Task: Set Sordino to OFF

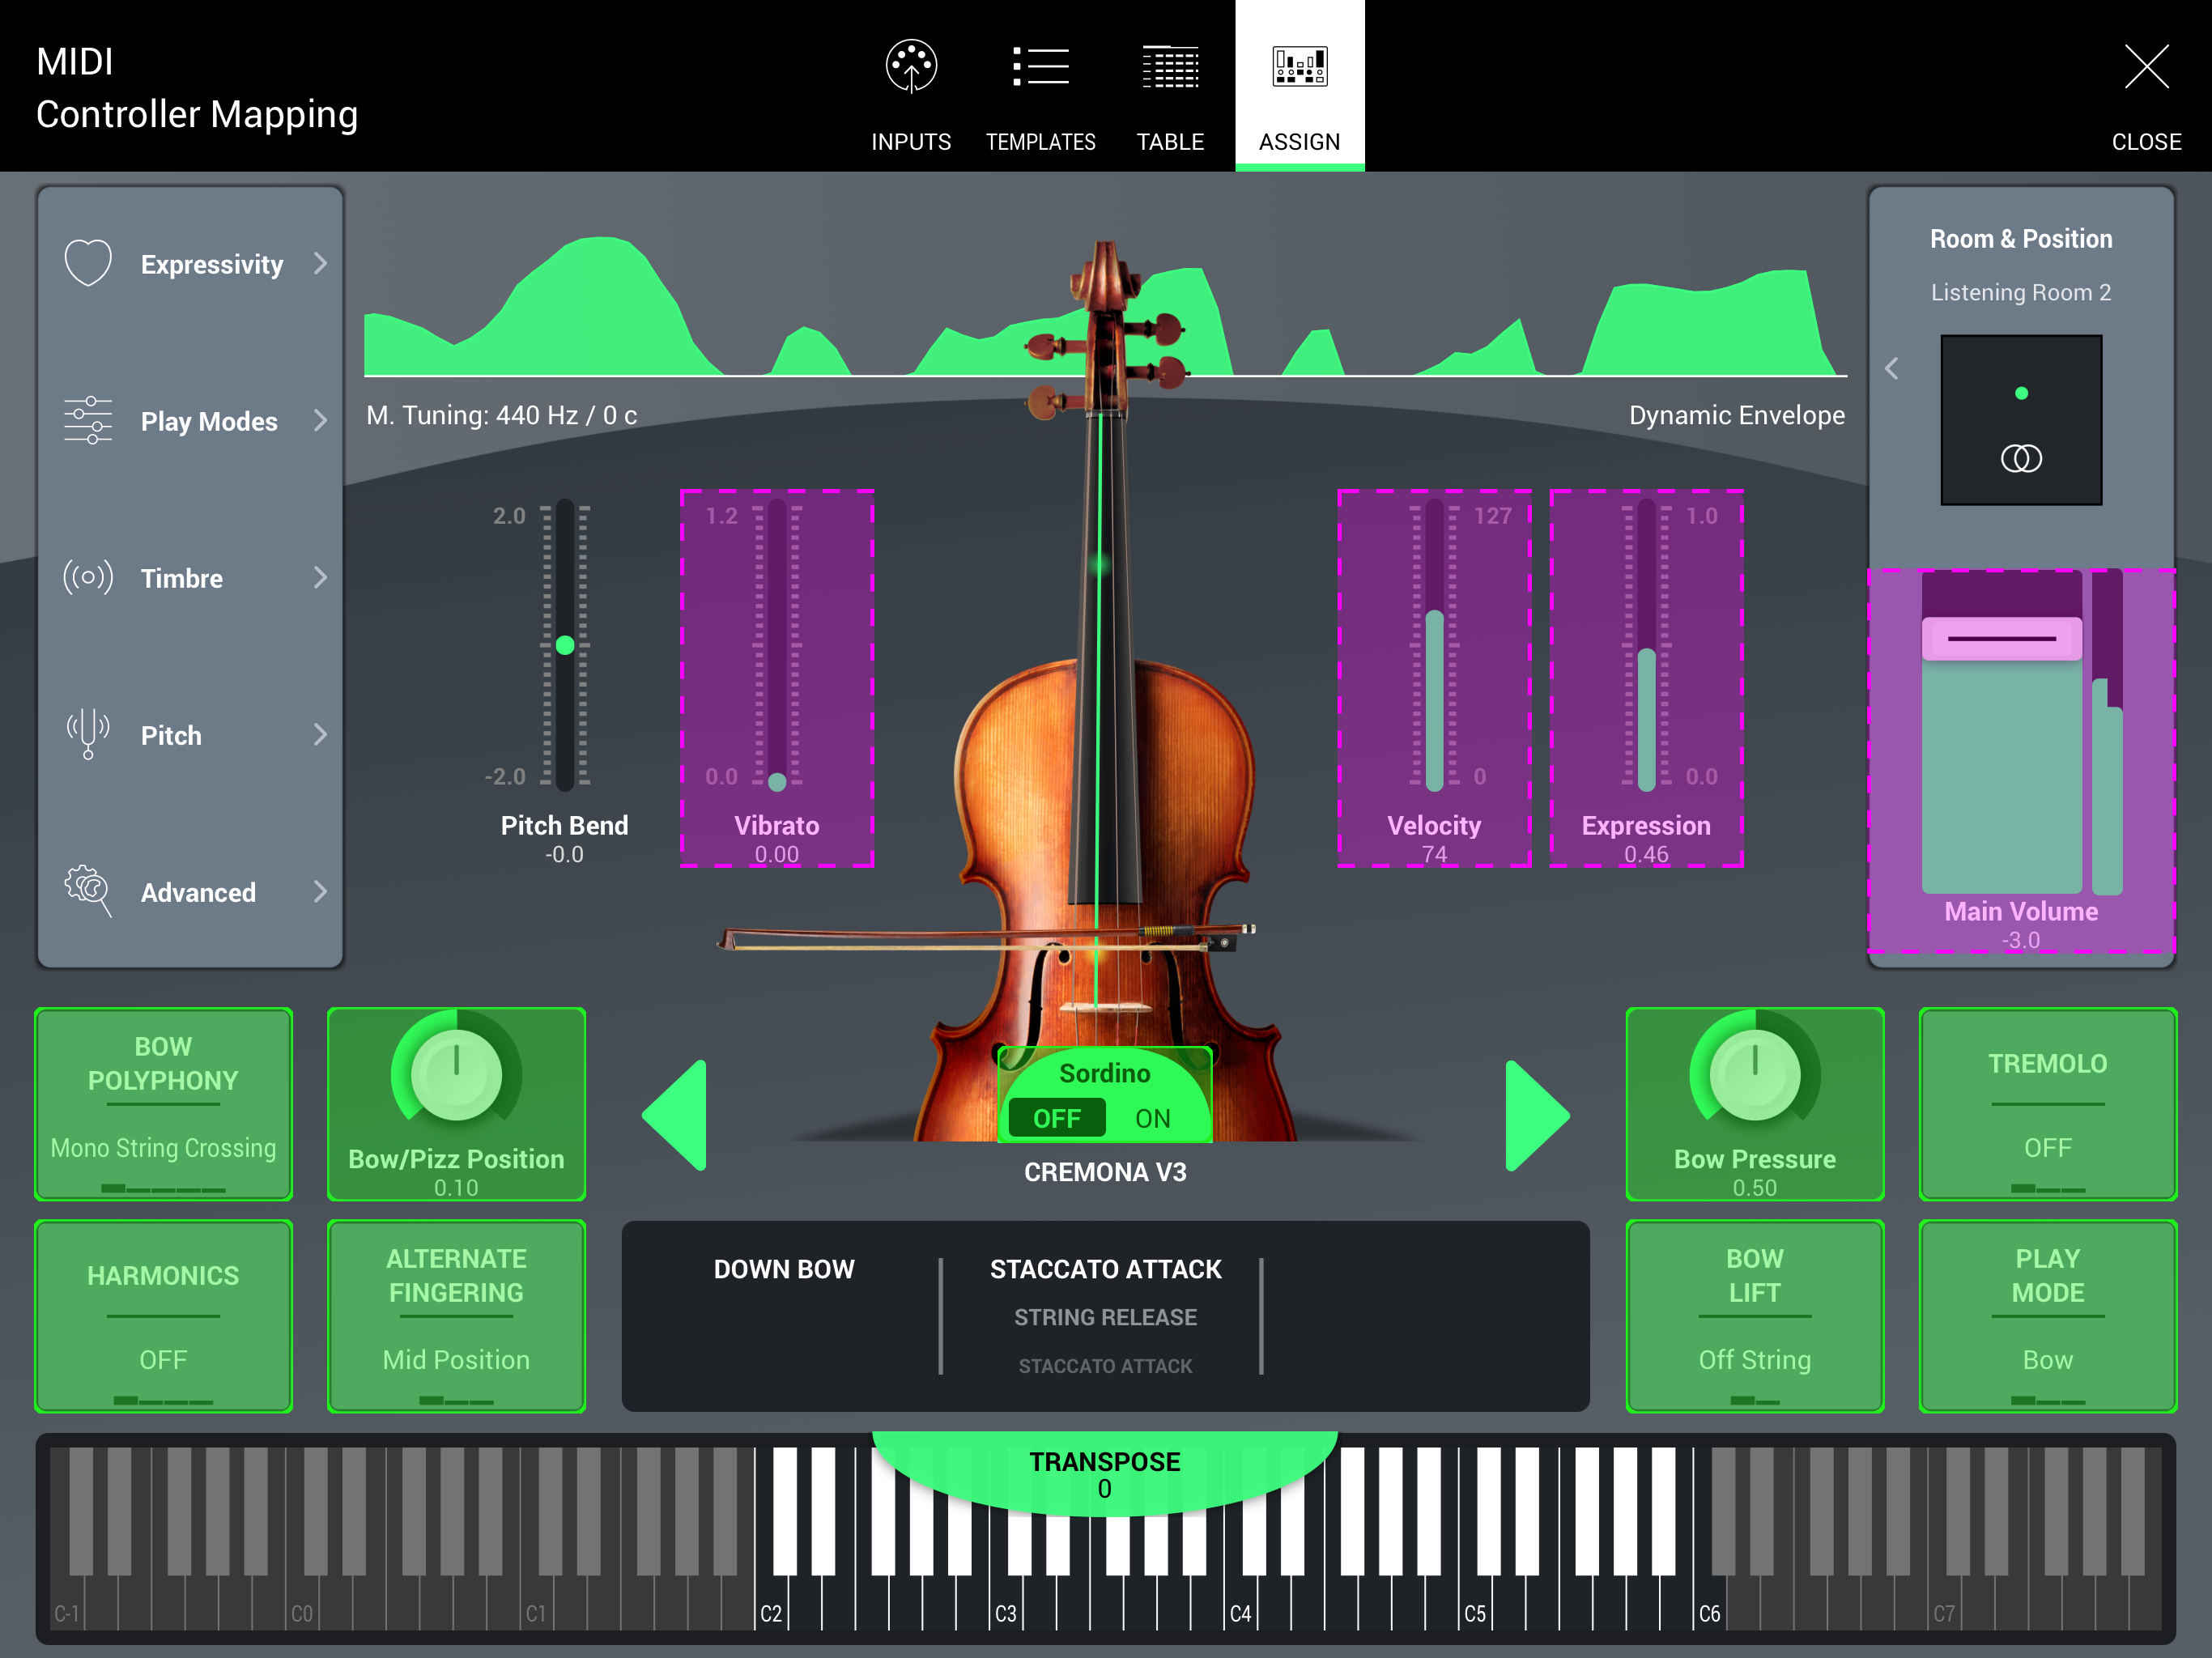Action: (x=1056, y=1118)
